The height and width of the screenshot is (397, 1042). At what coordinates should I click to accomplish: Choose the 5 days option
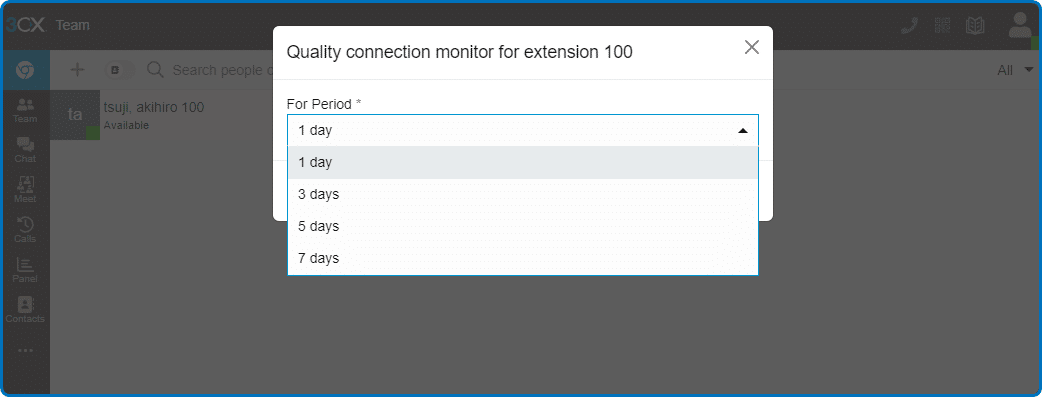(x=522, y=226)
